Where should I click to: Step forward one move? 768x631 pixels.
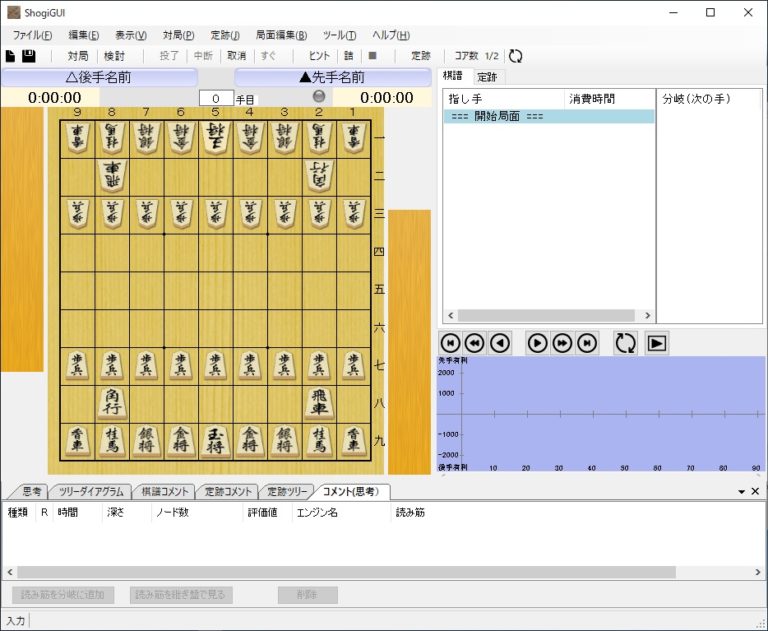[537, 343]
